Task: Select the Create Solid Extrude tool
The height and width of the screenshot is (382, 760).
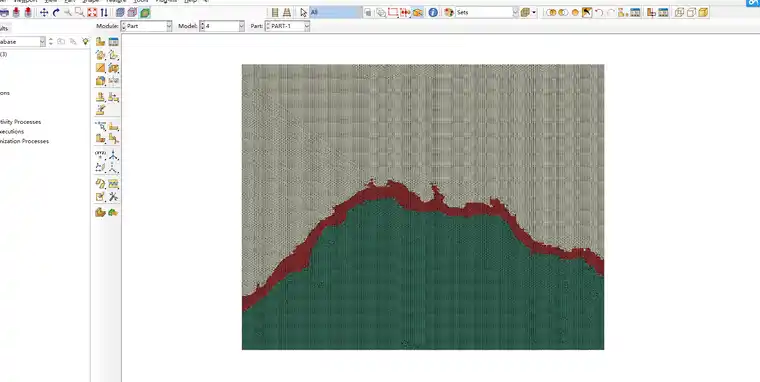Action: (100, 55)
